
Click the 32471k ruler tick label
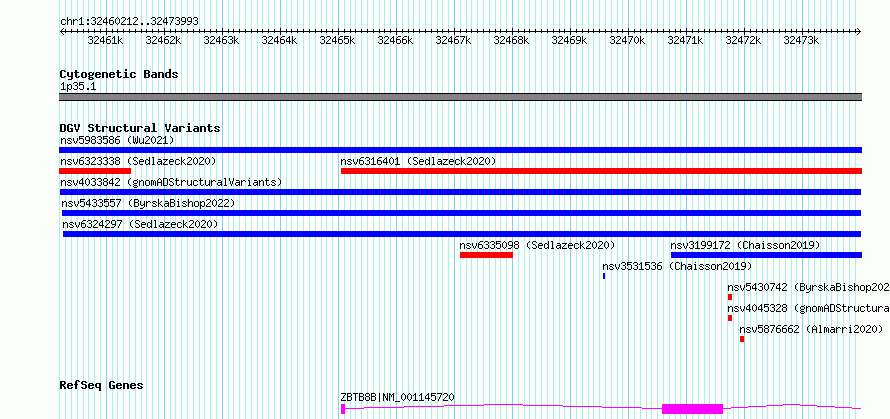685,40
